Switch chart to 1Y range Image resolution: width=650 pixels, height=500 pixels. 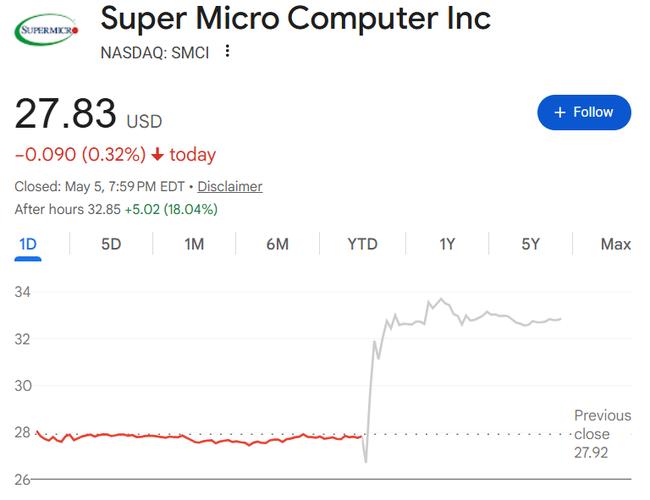coord(447,244)
